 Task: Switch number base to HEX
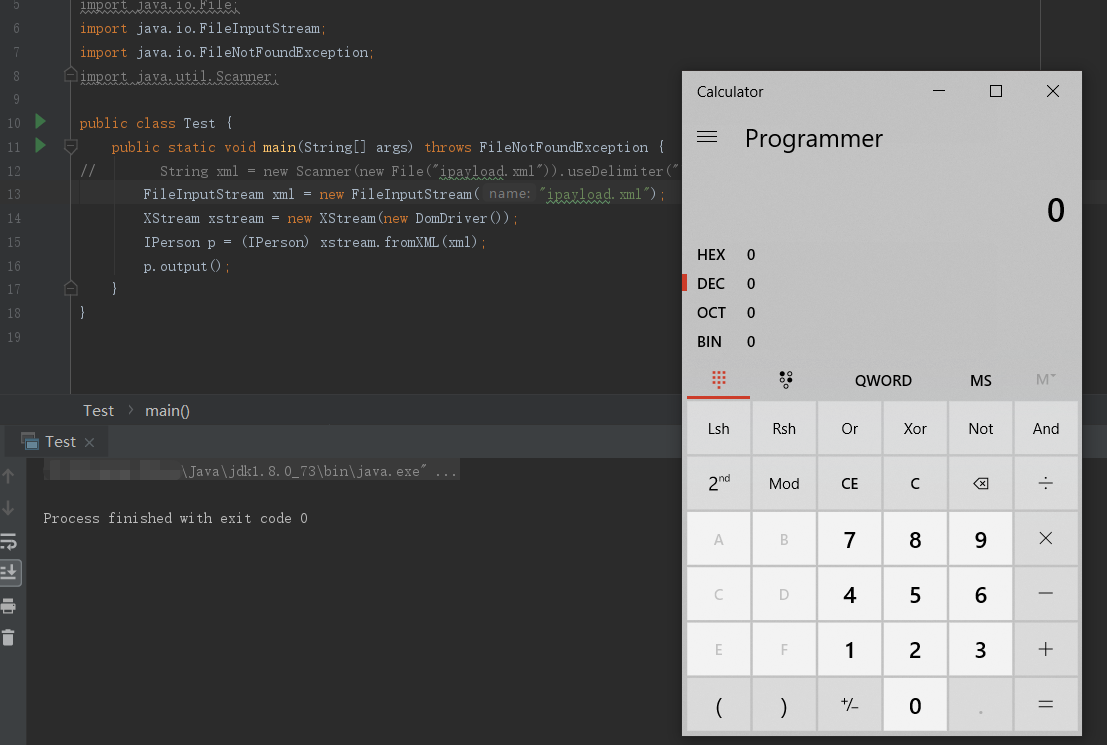(711, 255)
